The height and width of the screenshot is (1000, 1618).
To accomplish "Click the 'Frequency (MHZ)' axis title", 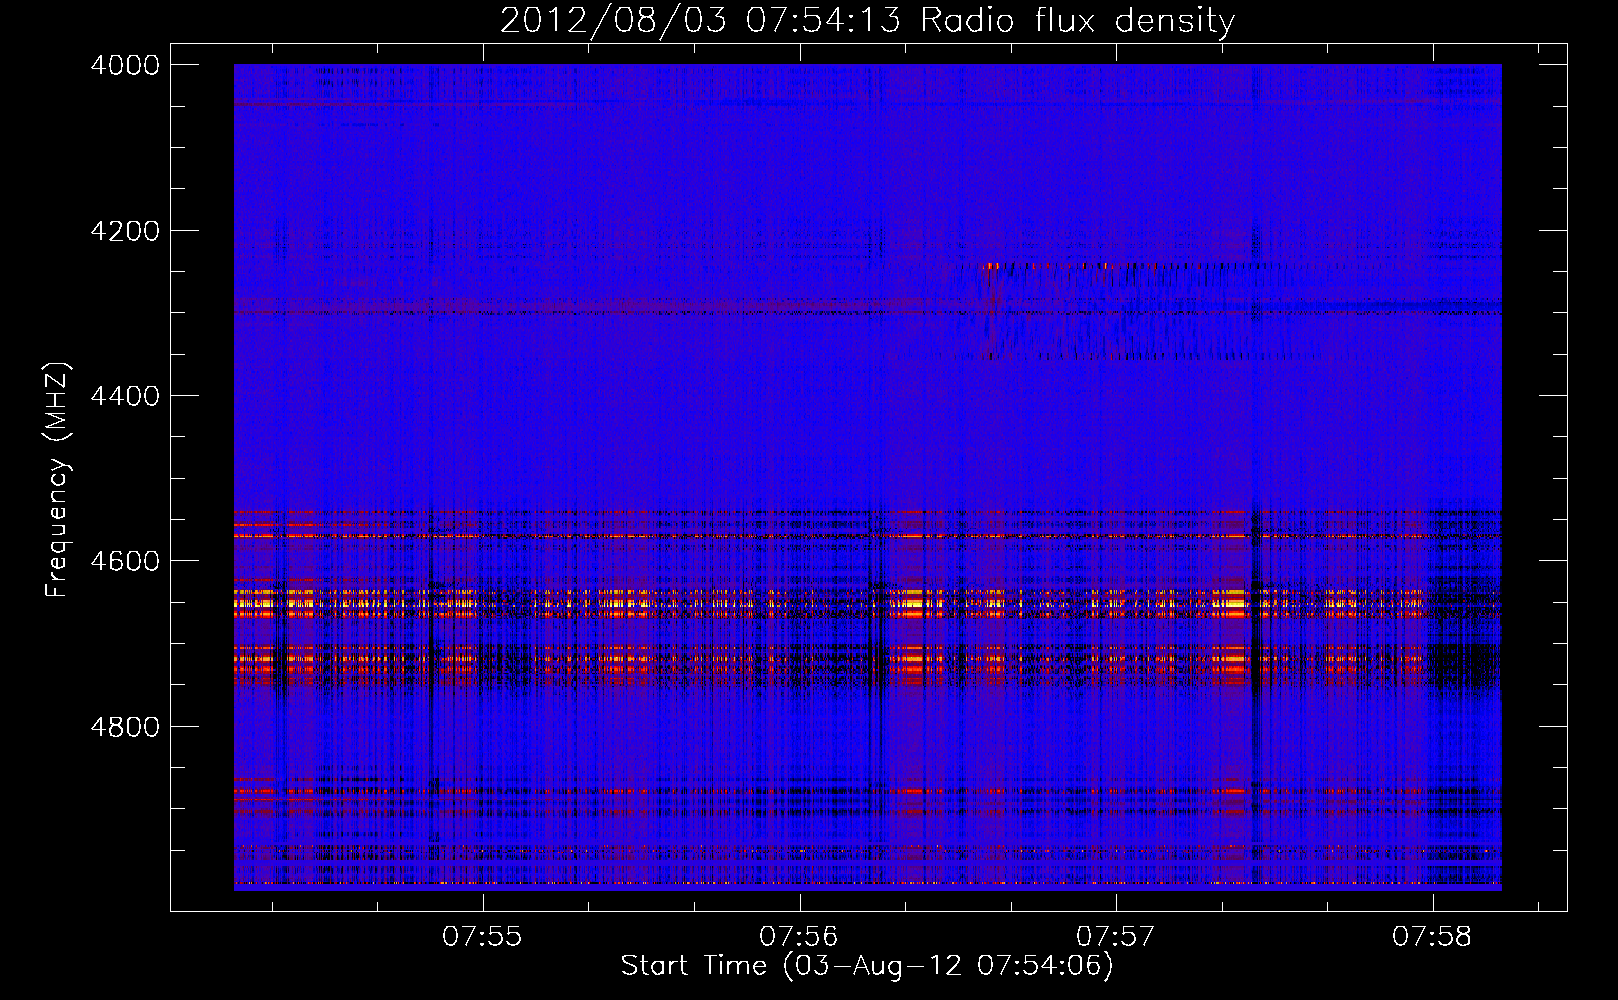I will coord(58,480).
